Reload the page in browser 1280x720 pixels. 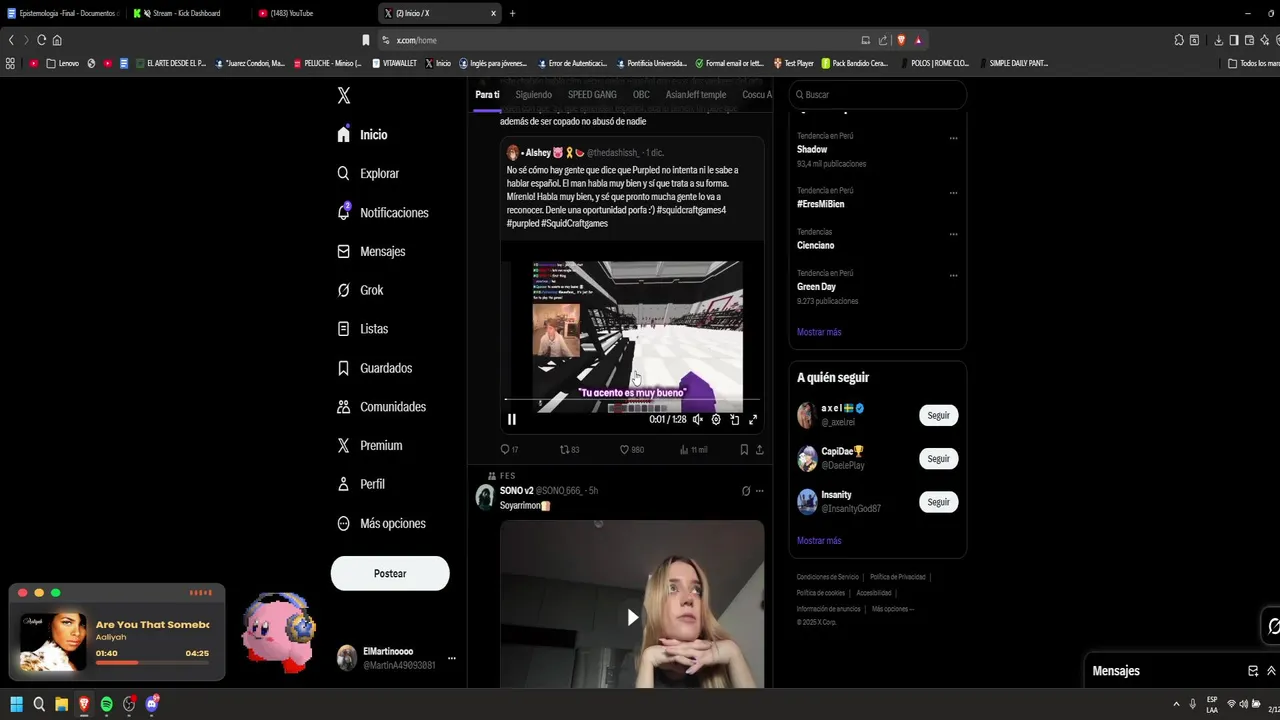(41, 40)
